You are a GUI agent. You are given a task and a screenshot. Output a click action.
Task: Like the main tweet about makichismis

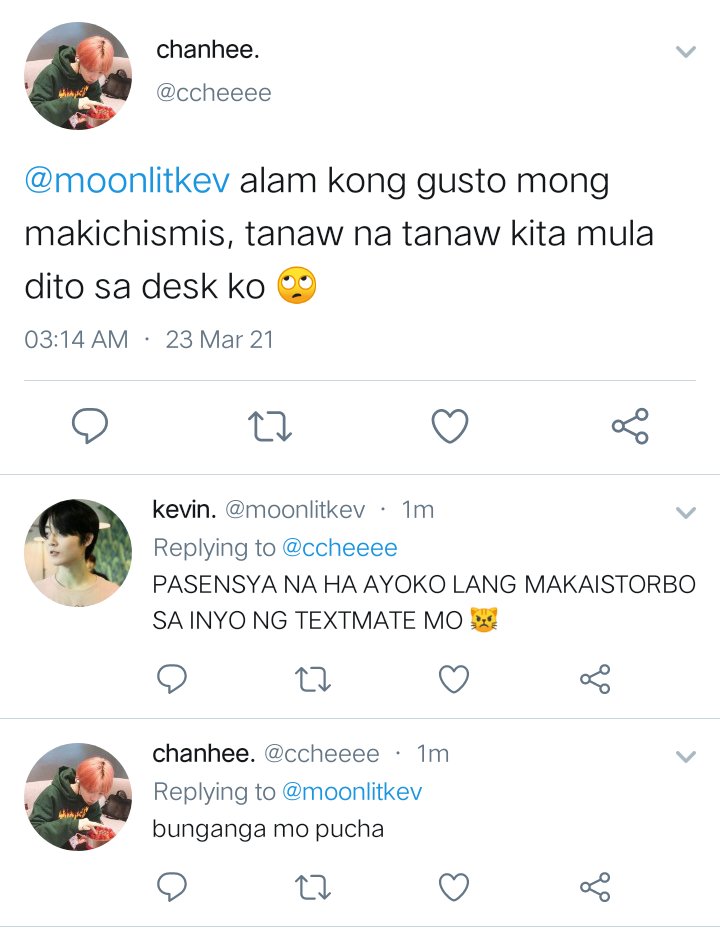[x=450, y=426]
